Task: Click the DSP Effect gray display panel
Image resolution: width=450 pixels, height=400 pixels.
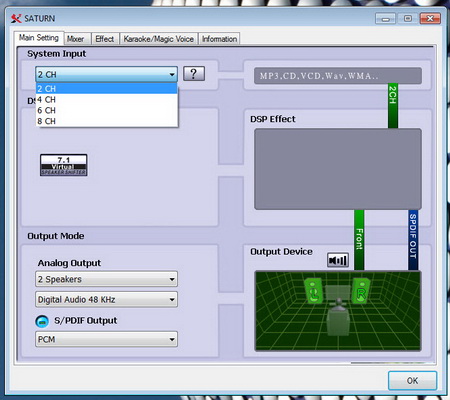Action: pyautogui.click(x=338, y=169)
